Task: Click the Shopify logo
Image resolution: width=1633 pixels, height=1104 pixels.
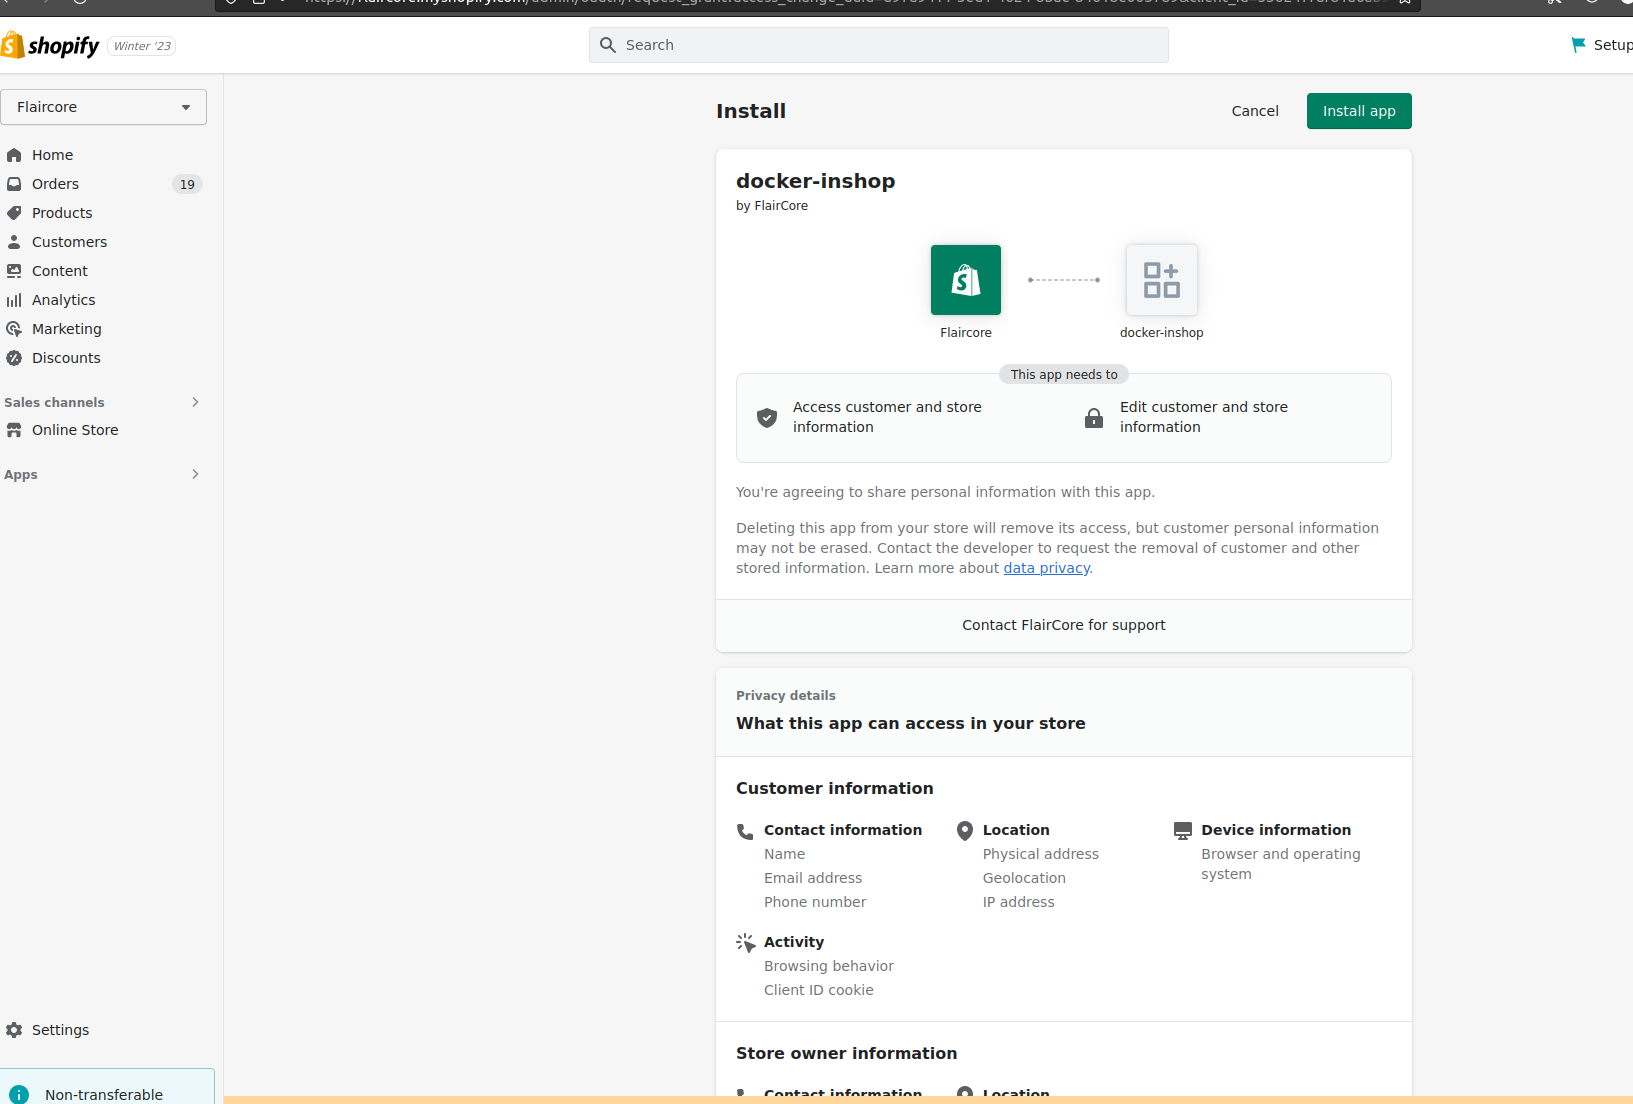Action: 50,45
